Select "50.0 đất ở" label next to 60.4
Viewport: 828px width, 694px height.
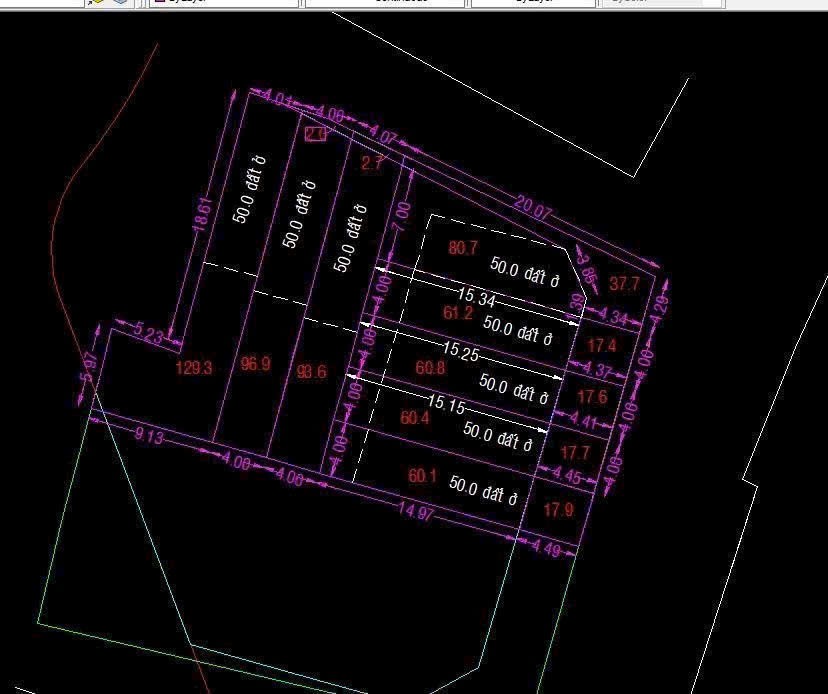pos(497,437)
